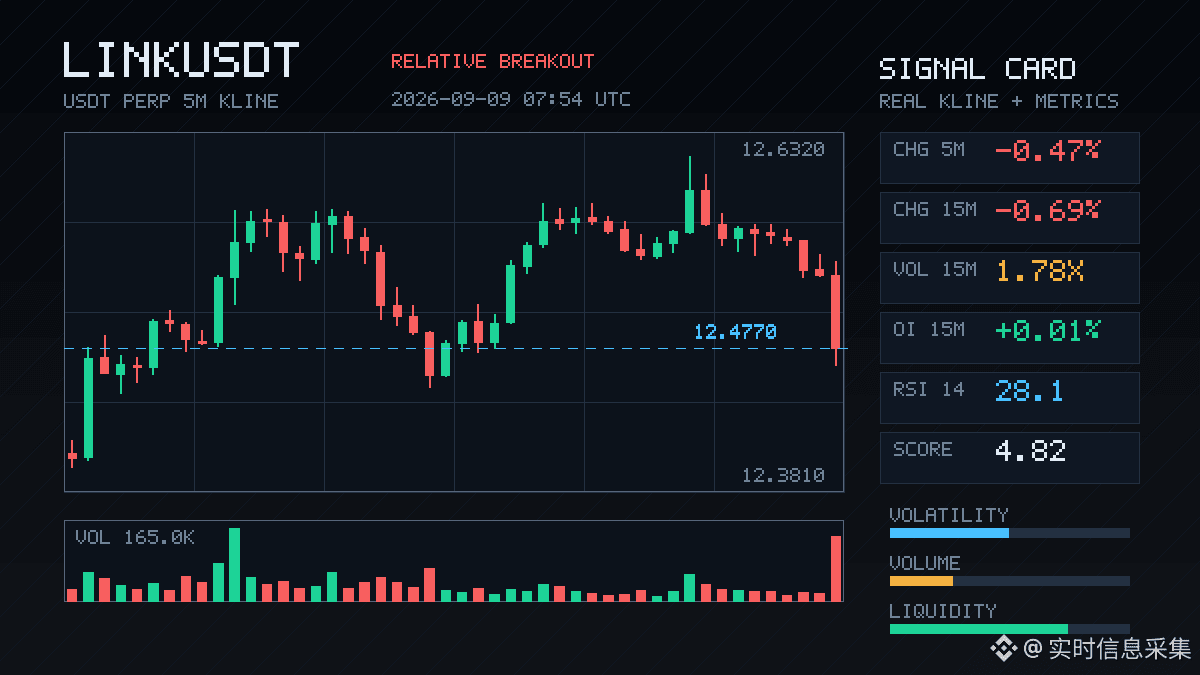The width and height of the screenshot is (1200, 675).
Task: Click the orange VOLUME progress bar
Action: point(921,581)
